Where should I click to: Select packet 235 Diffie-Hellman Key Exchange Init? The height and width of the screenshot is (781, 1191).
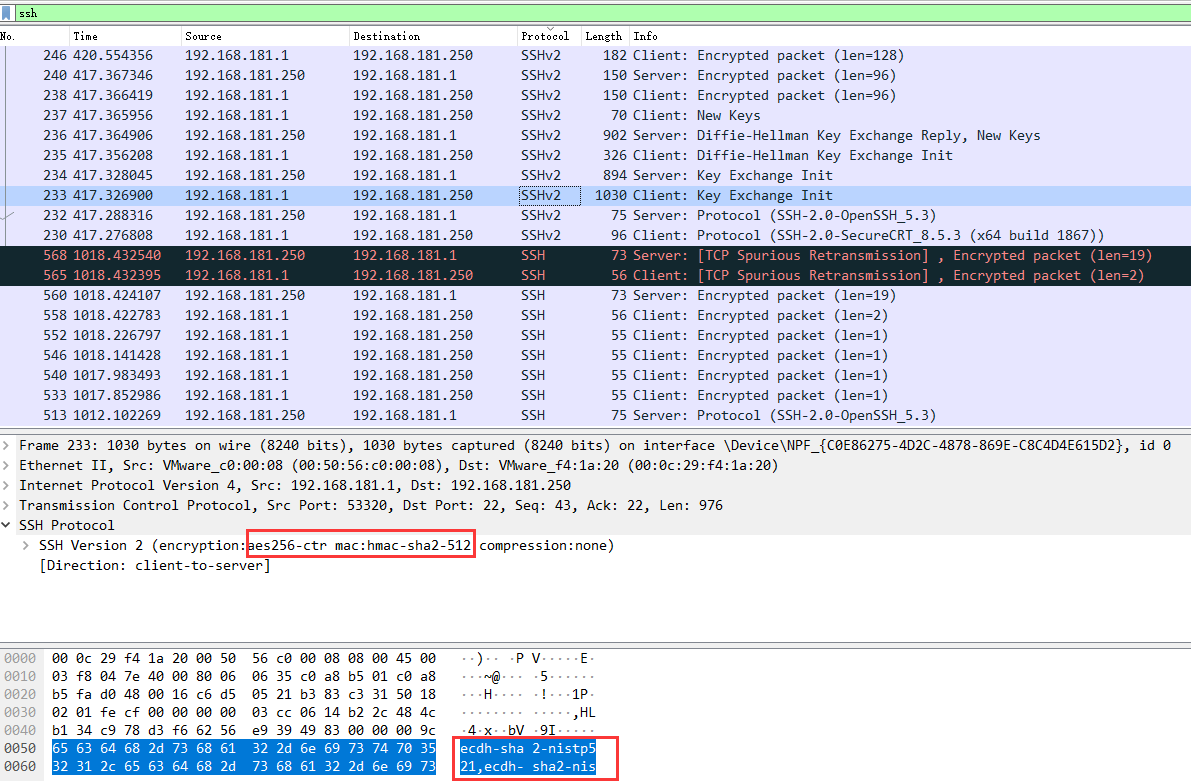596,155
